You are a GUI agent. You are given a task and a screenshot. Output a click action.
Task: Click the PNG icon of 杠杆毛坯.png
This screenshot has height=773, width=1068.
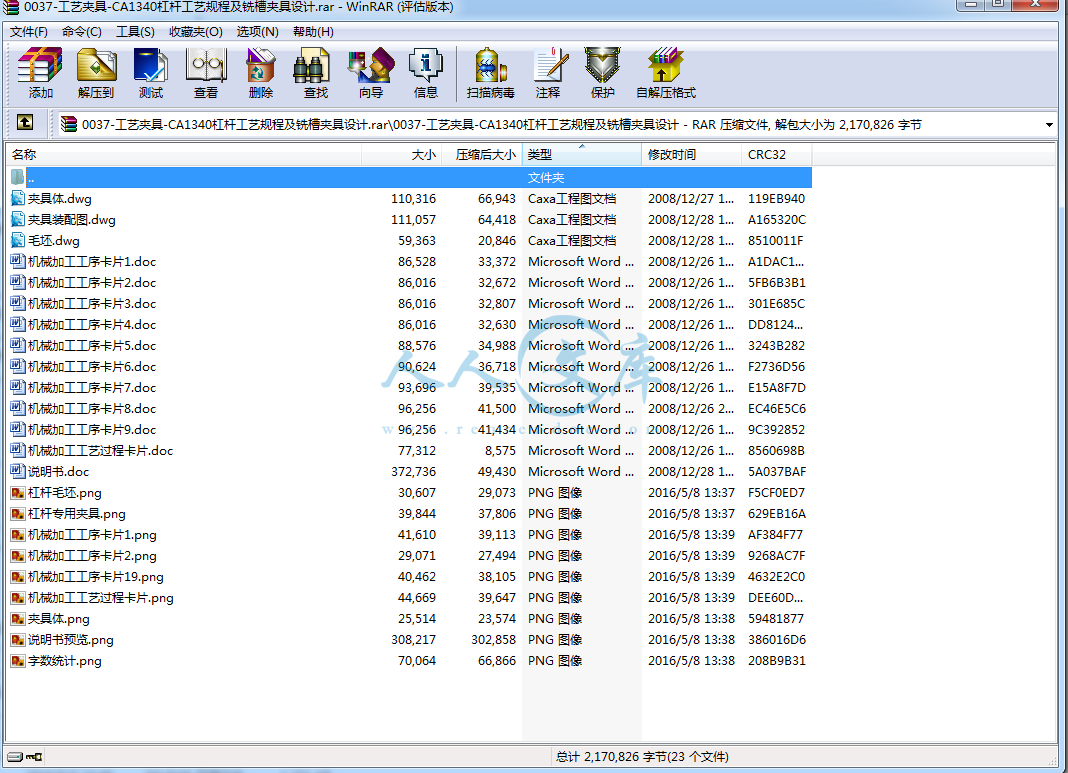tap(18, 492)
